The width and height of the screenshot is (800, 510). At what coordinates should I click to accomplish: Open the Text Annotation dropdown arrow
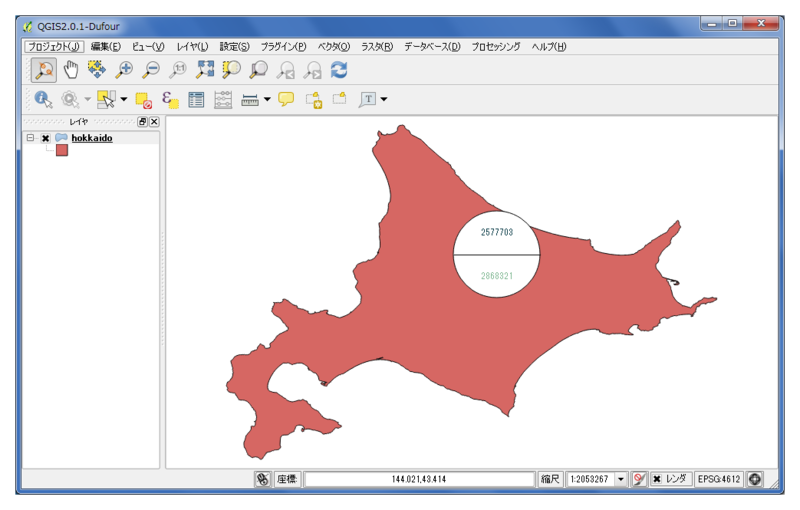tap(384, 99)
